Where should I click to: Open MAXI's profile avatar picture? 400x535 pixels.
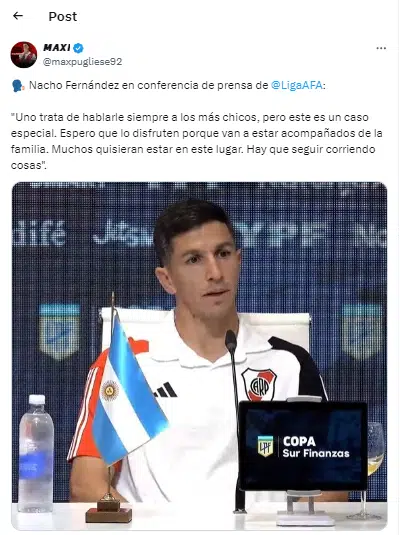[24, 55]
